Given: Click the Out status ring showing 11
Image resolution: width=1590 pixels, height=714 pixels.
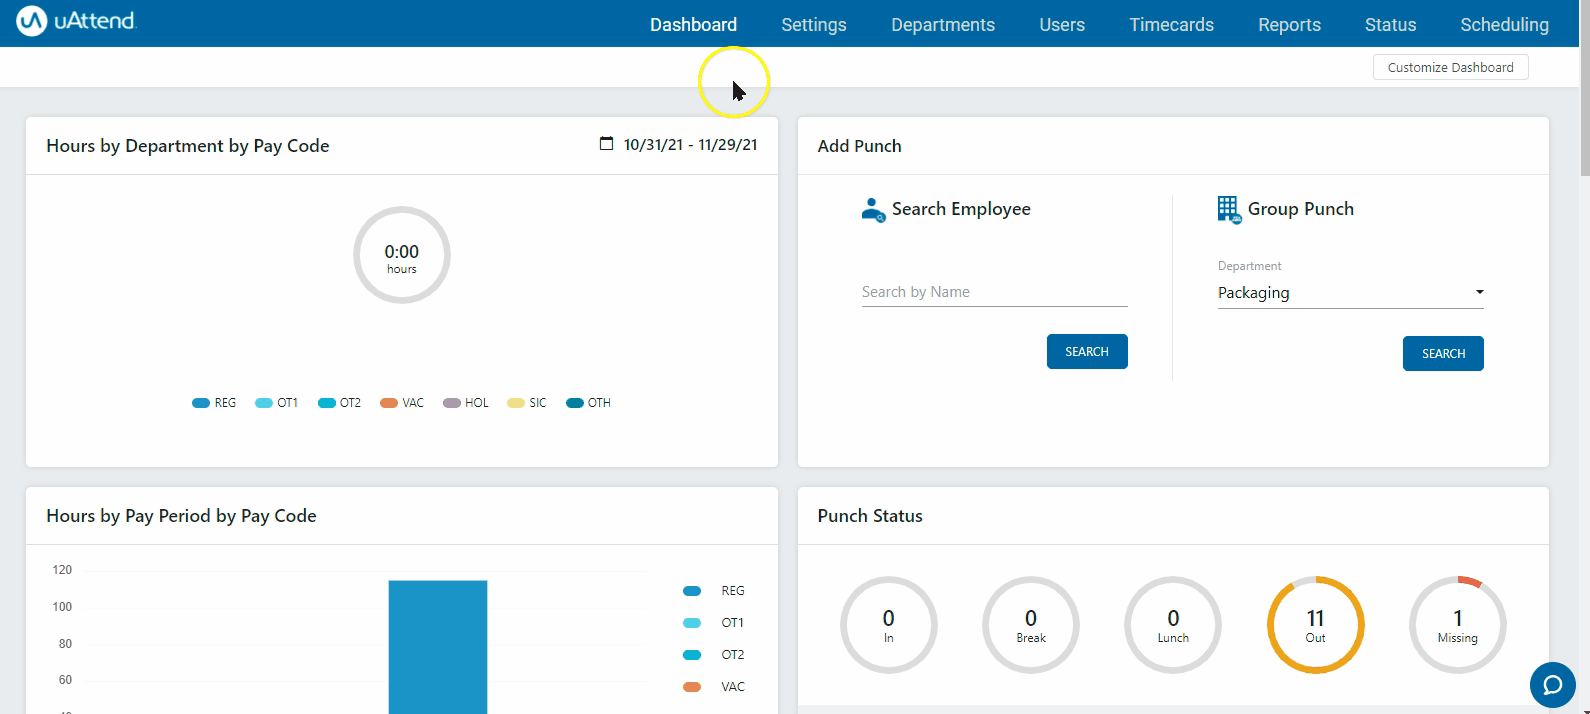Looking at the screenshot, I should pyautogui.click(x=1315, y=624).
